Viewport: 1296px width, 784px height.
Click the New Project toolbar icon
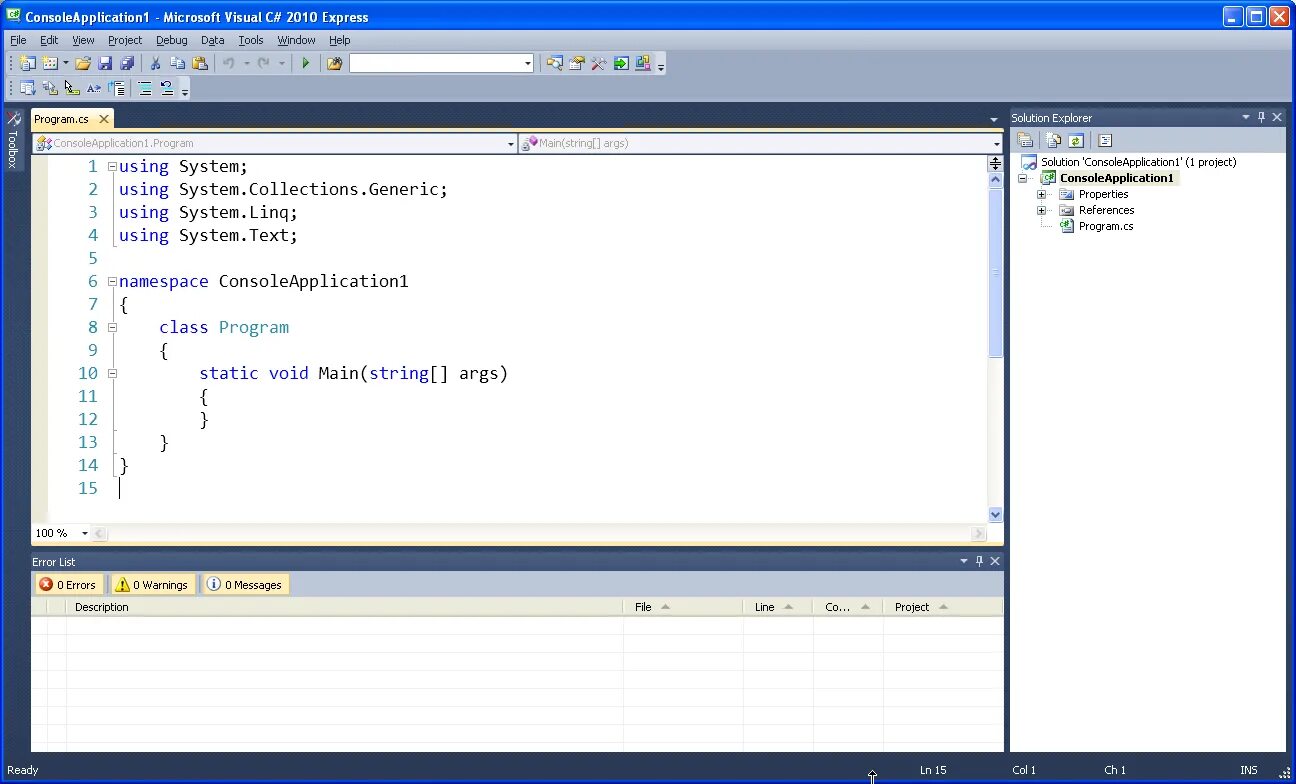pos(28,63)
